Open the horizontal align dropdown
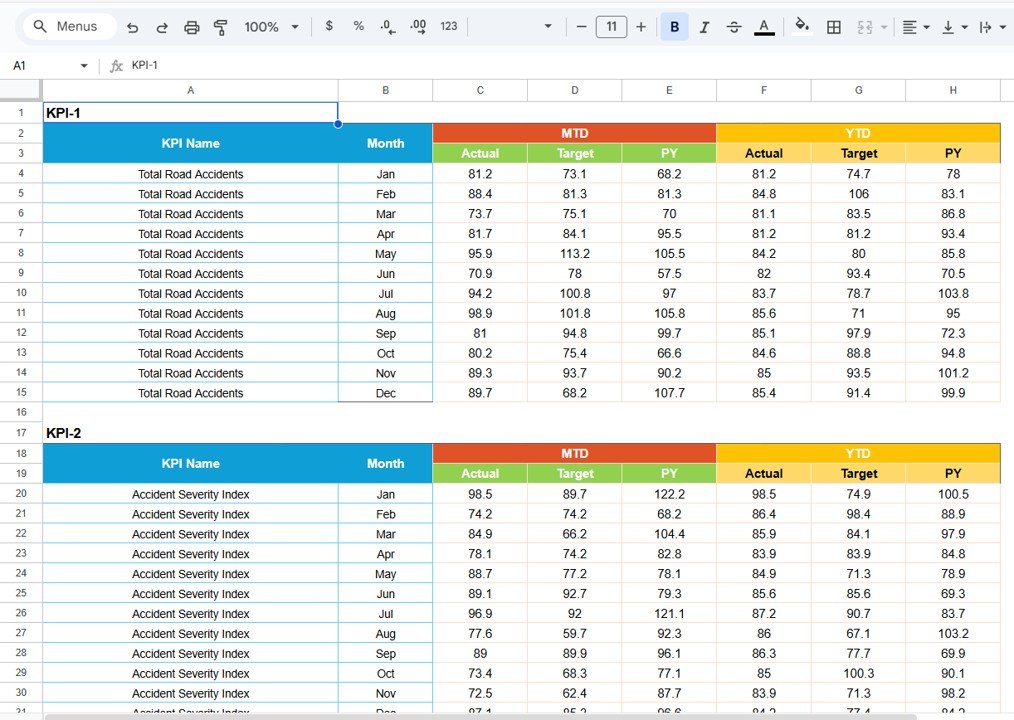This screenshot has width=1014, height=720. click(915, 27)
